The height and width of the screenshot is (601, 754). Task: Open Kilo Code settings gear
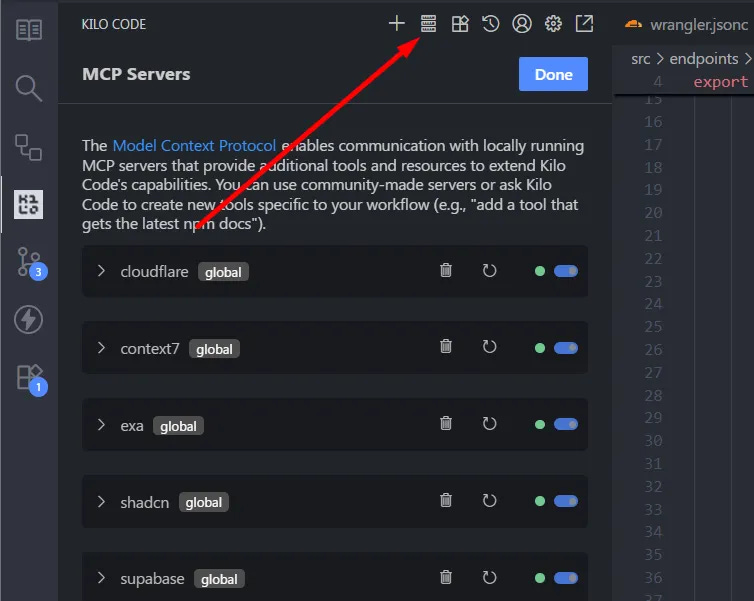[553, 23]
